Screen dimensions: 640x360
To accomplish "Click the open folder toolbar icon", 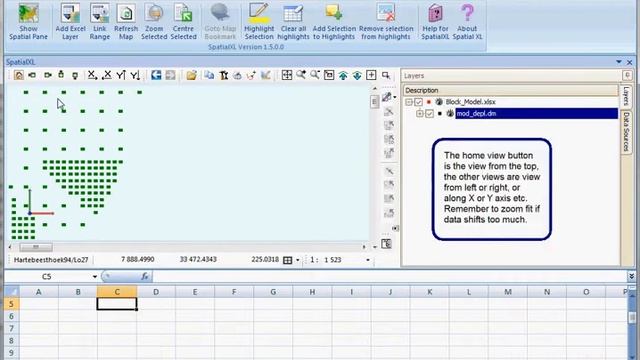I will pyautogui.click(x=191, y=75).
